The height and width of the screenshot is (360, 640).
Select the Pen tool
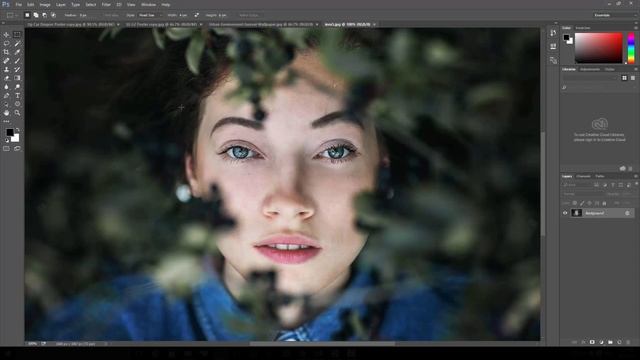pos(6,96)
